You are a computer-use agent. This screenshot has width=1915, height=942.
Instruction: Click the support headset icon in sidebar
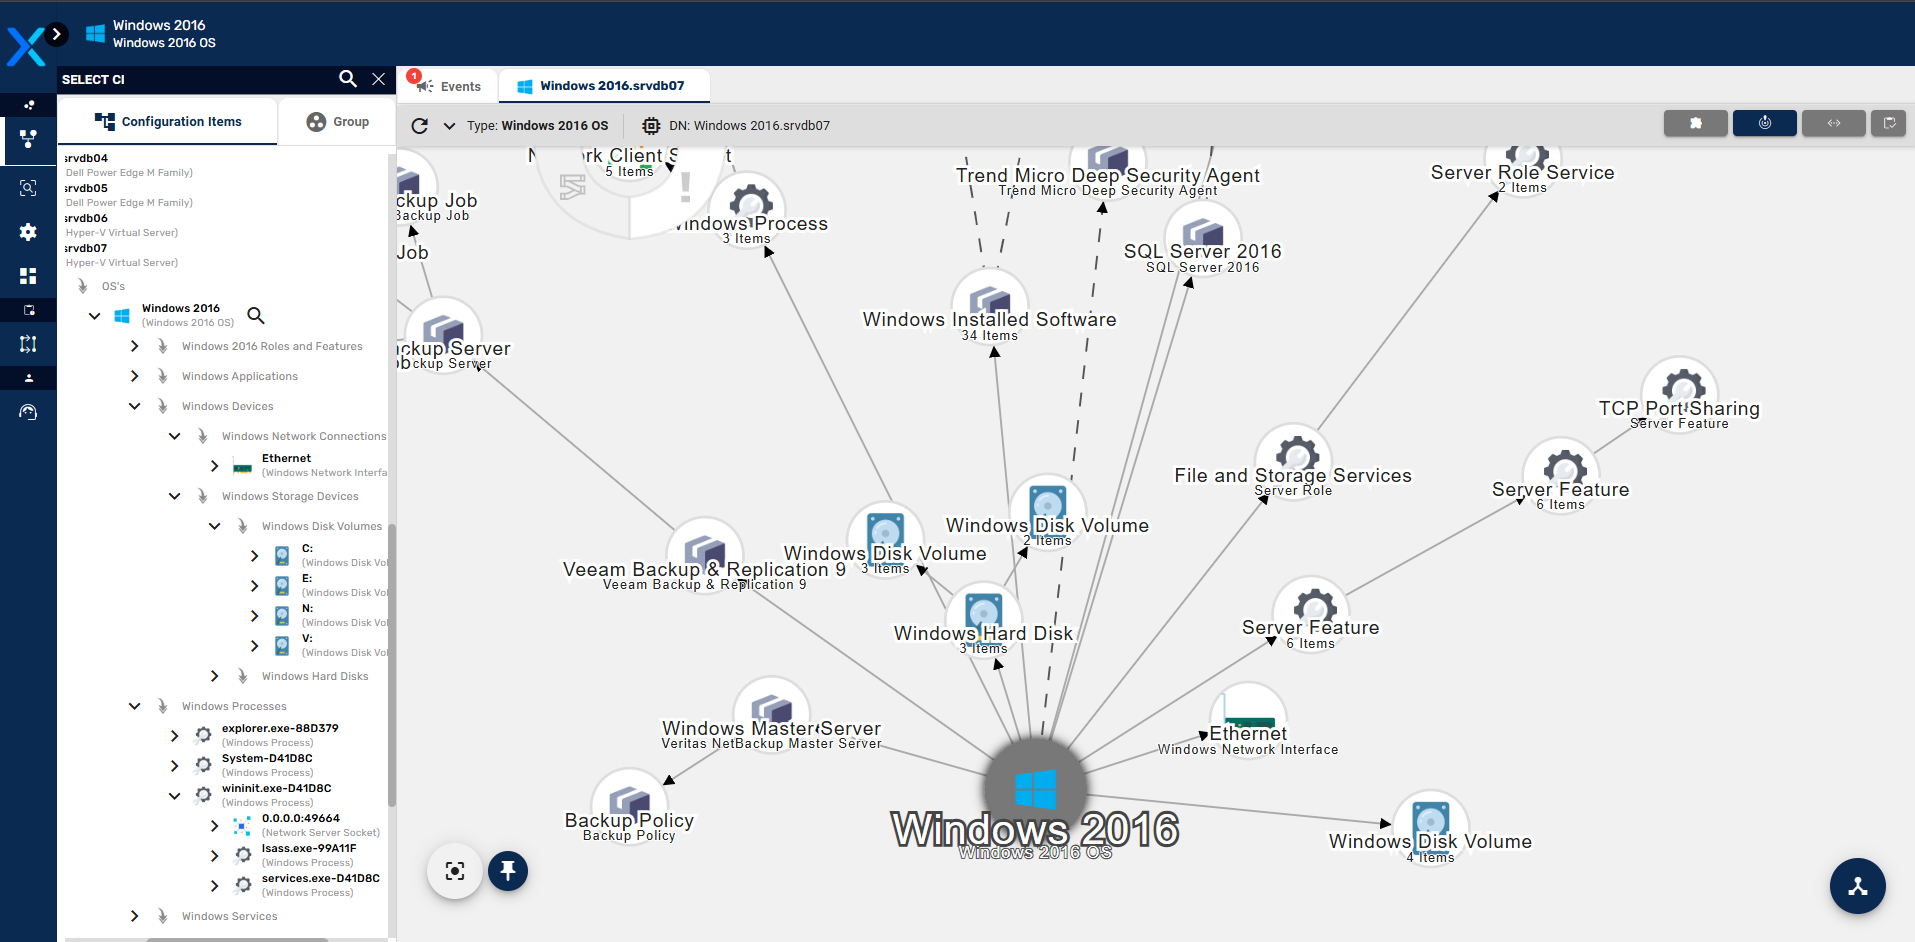pyautogui.click(x=28, y=412)
